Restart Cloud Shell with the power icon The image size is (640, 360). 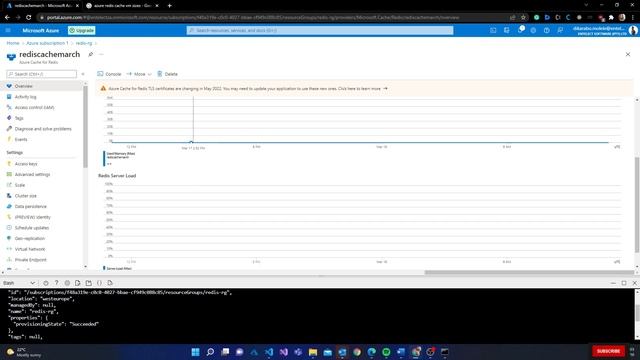pyautogui.click(x=46, y=283)
